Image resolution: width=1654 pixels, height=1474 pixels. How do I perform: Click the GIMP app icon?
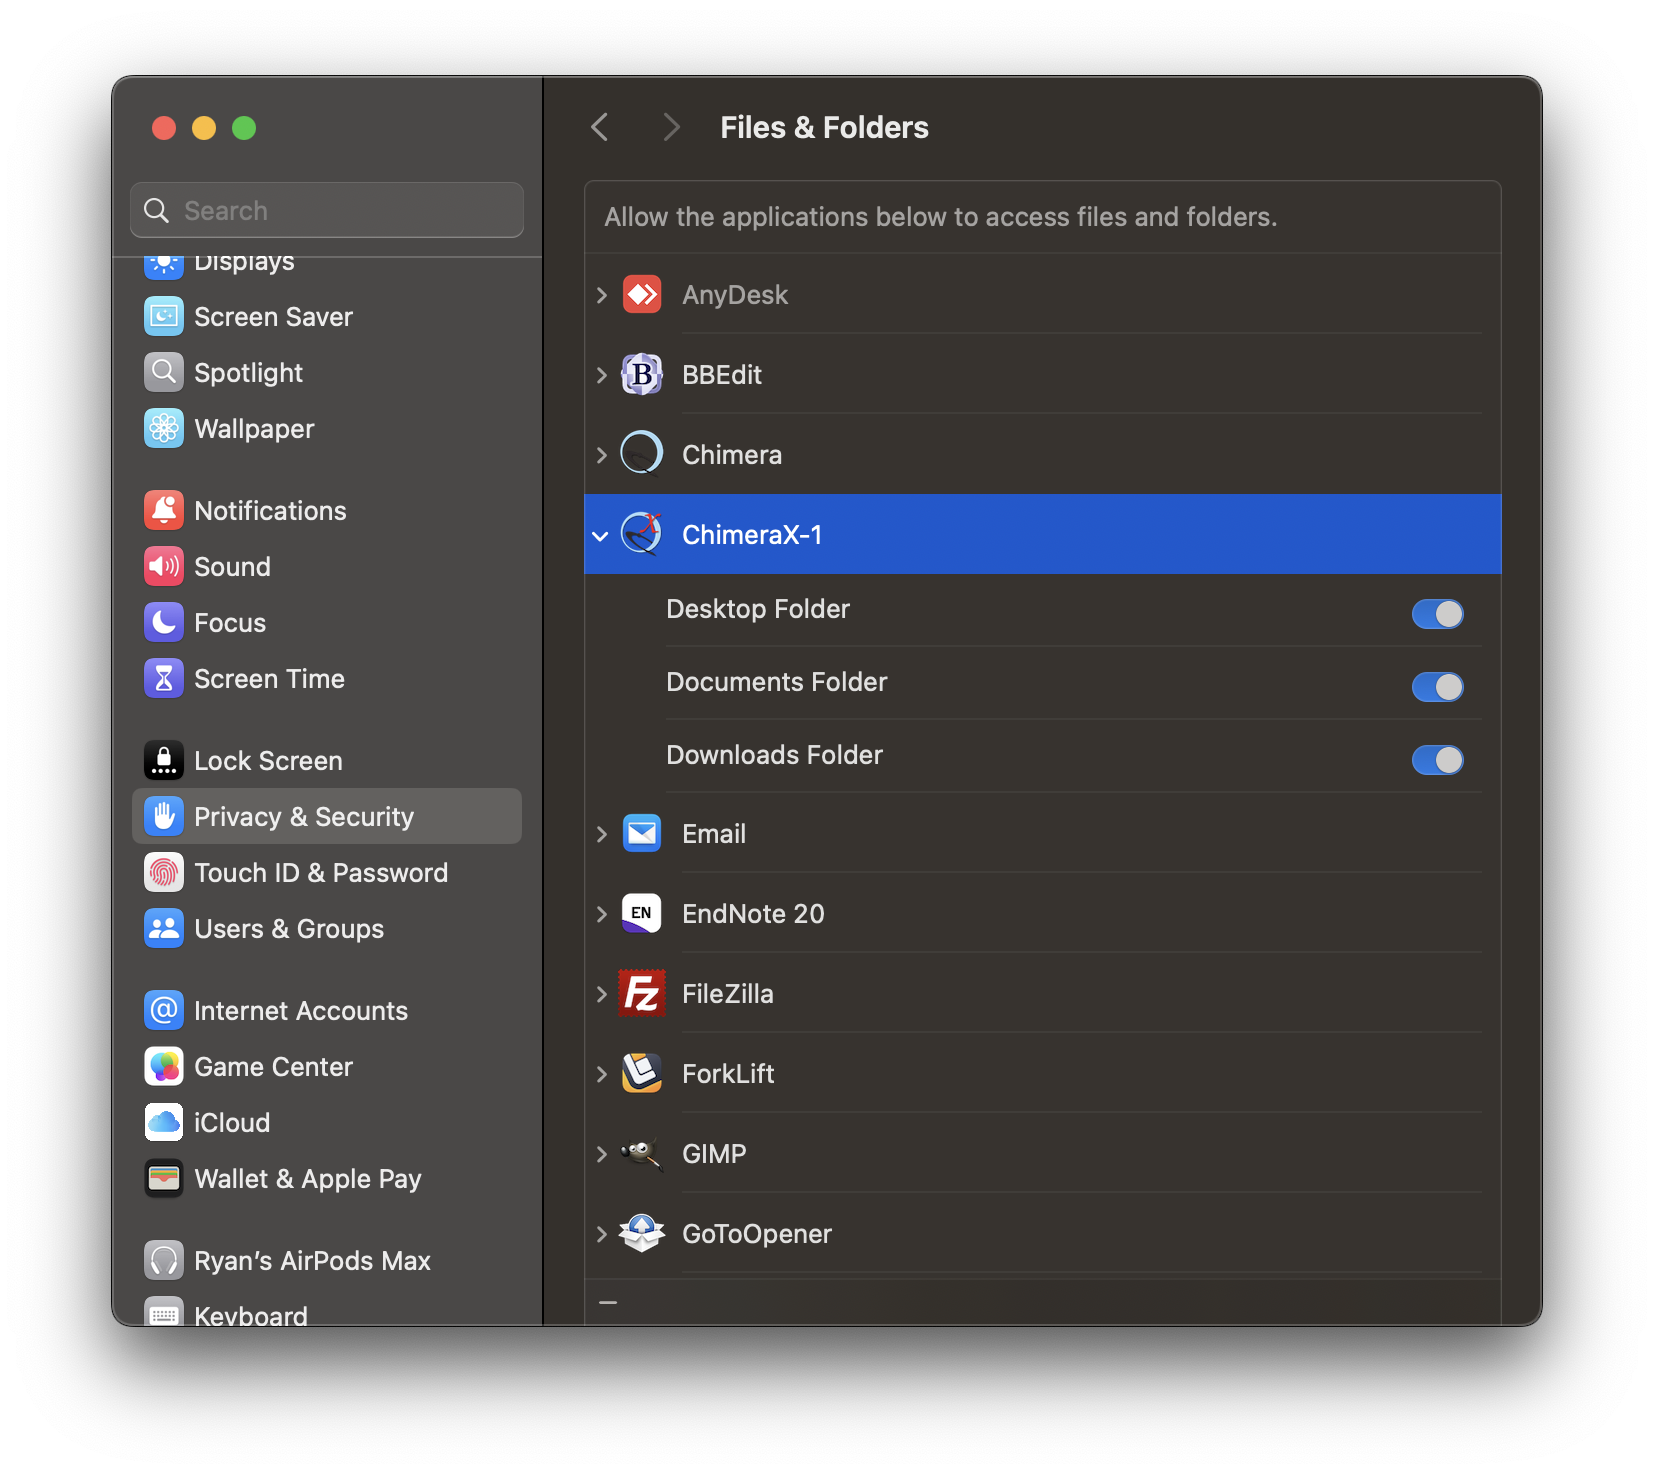pyautogui.click(x=642, y=1154)
